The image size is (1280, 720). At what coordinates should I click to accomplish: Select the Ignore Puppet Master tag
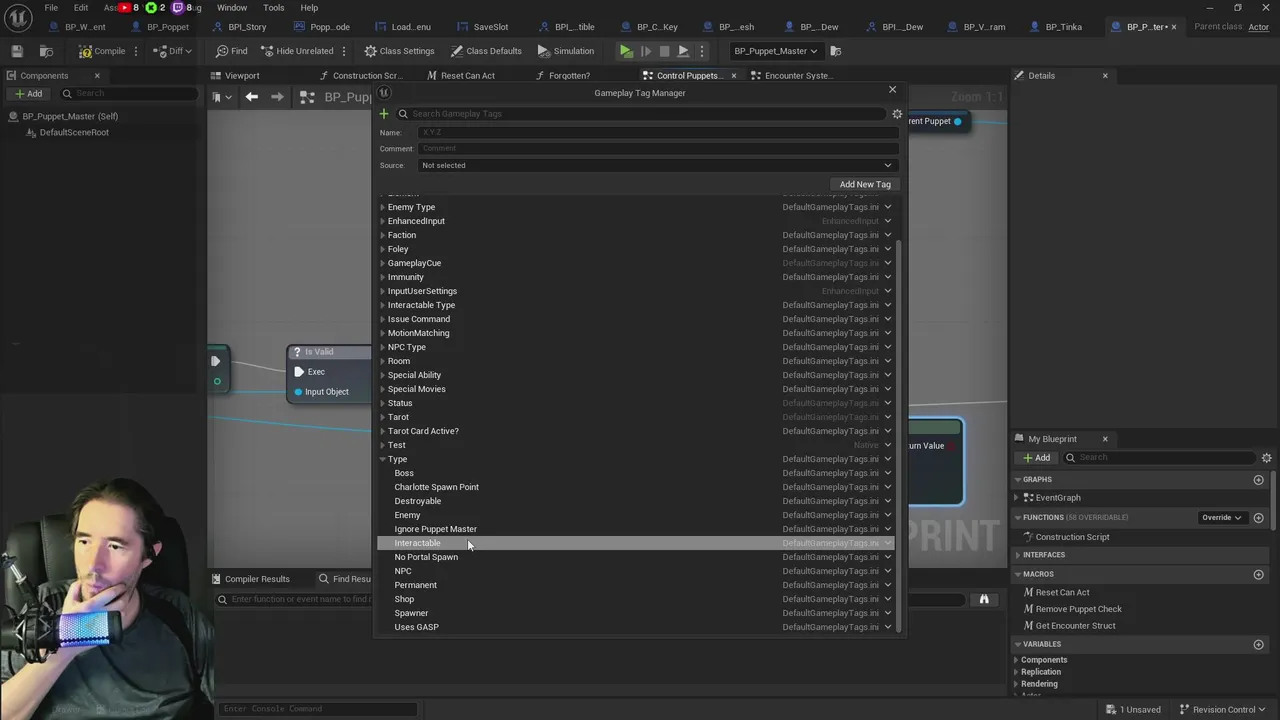tap(435, 529)
